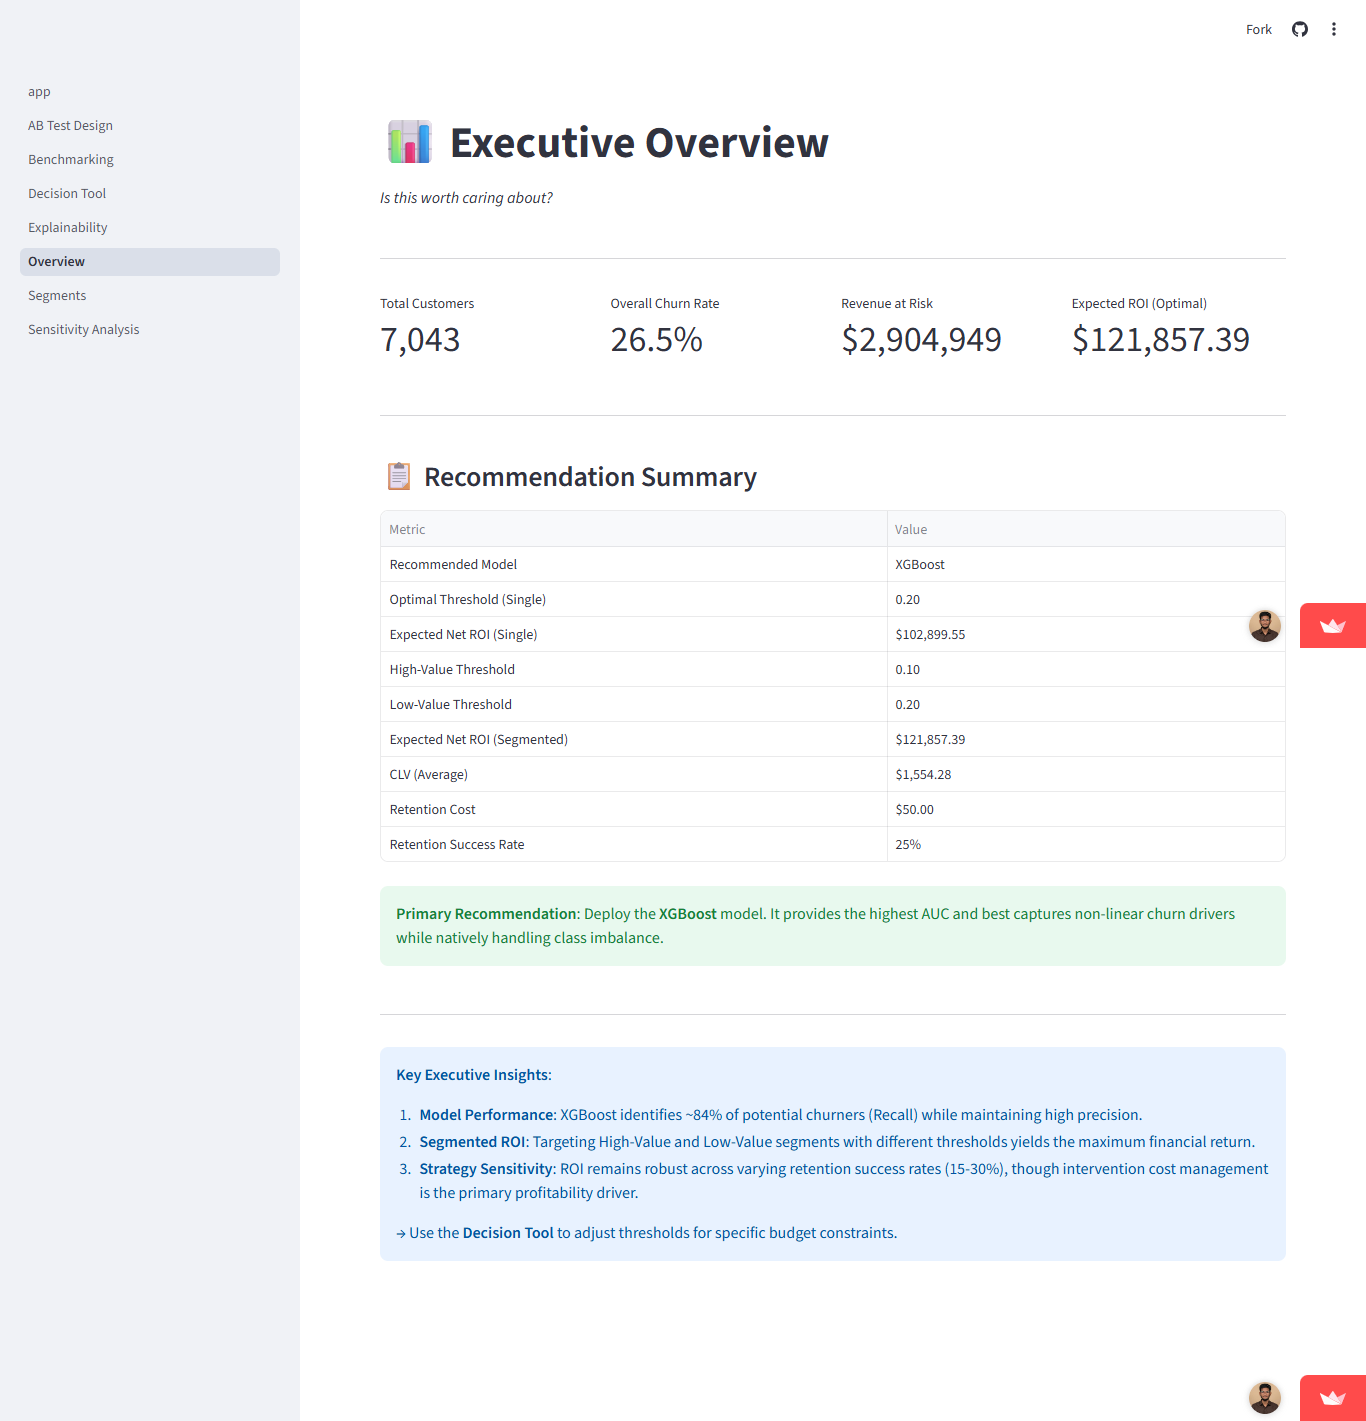Click the 25% value cell
The height and width of the screenshot is (1421, 1366).
pyautogui.click(x=1086, y=844)
